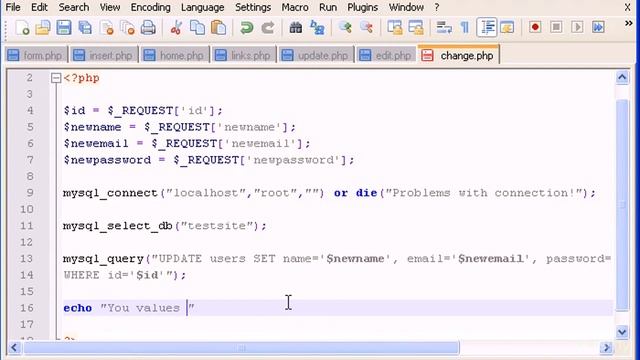Open the Window menu
Viewport: 640px width, 360px height.
[406, 7]
